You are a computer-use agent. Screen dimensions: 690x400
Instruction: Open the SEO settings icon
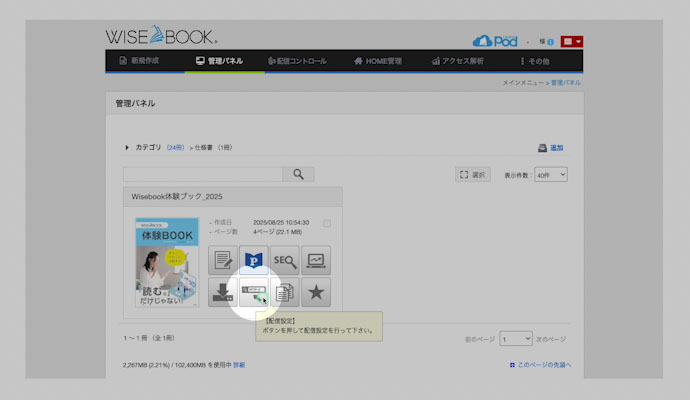pyautogui.click(x=285, y=260)
